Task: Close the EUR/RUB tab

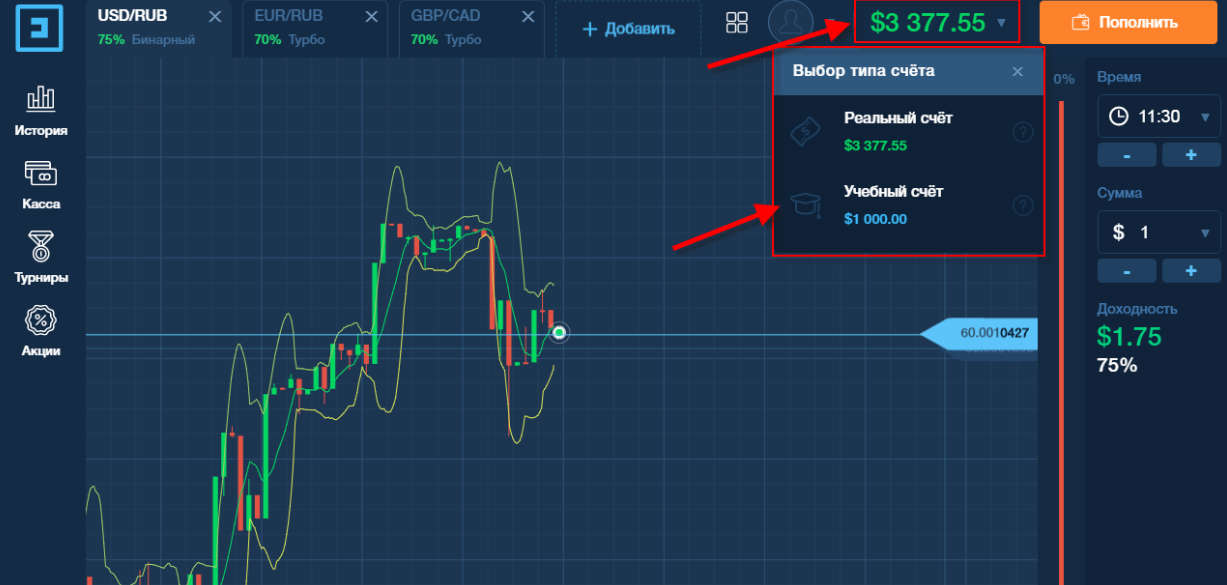Action: 372,17
